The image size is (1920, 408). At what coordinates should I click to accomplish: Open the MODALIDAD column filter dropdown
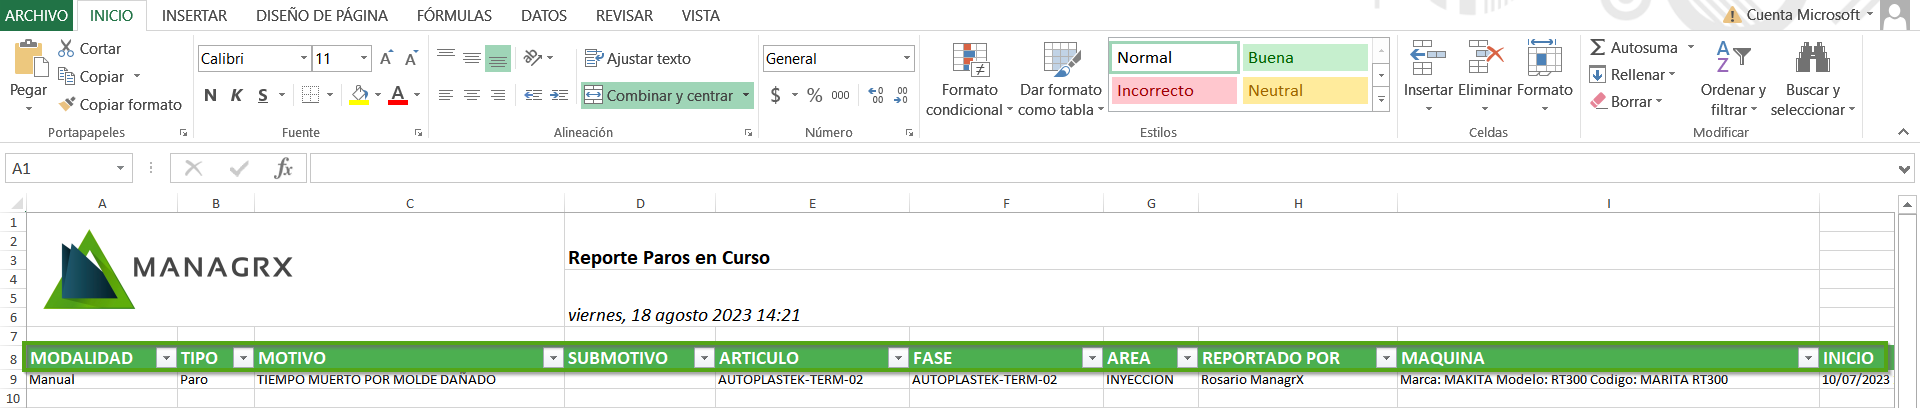(x=166, y=358)
